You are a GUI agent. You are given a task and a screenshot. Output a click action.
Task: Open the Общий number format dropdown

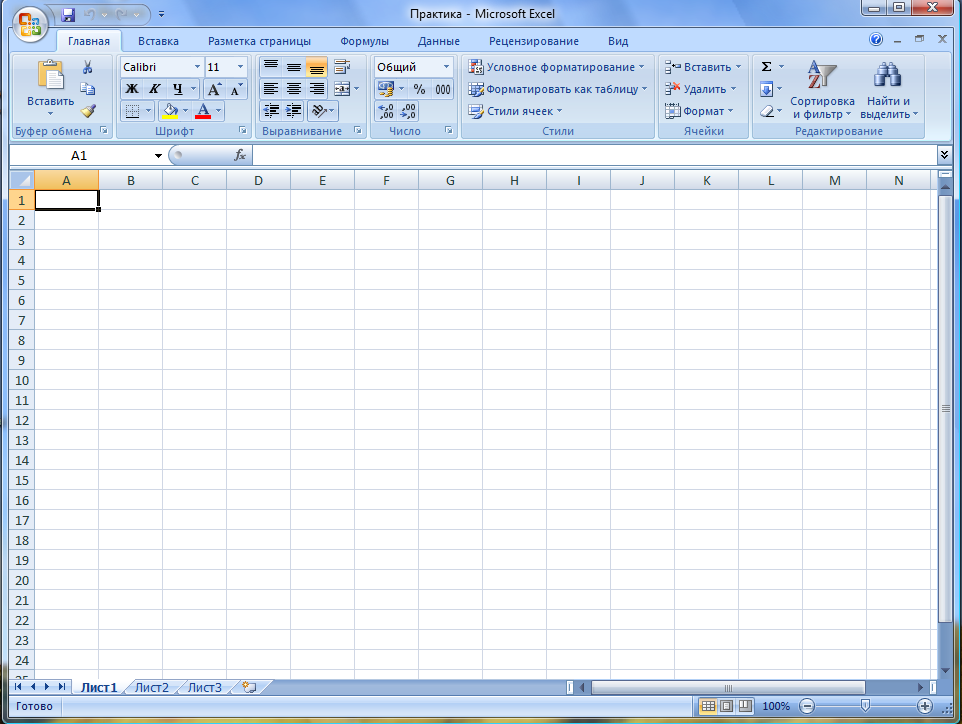[447, 67]
